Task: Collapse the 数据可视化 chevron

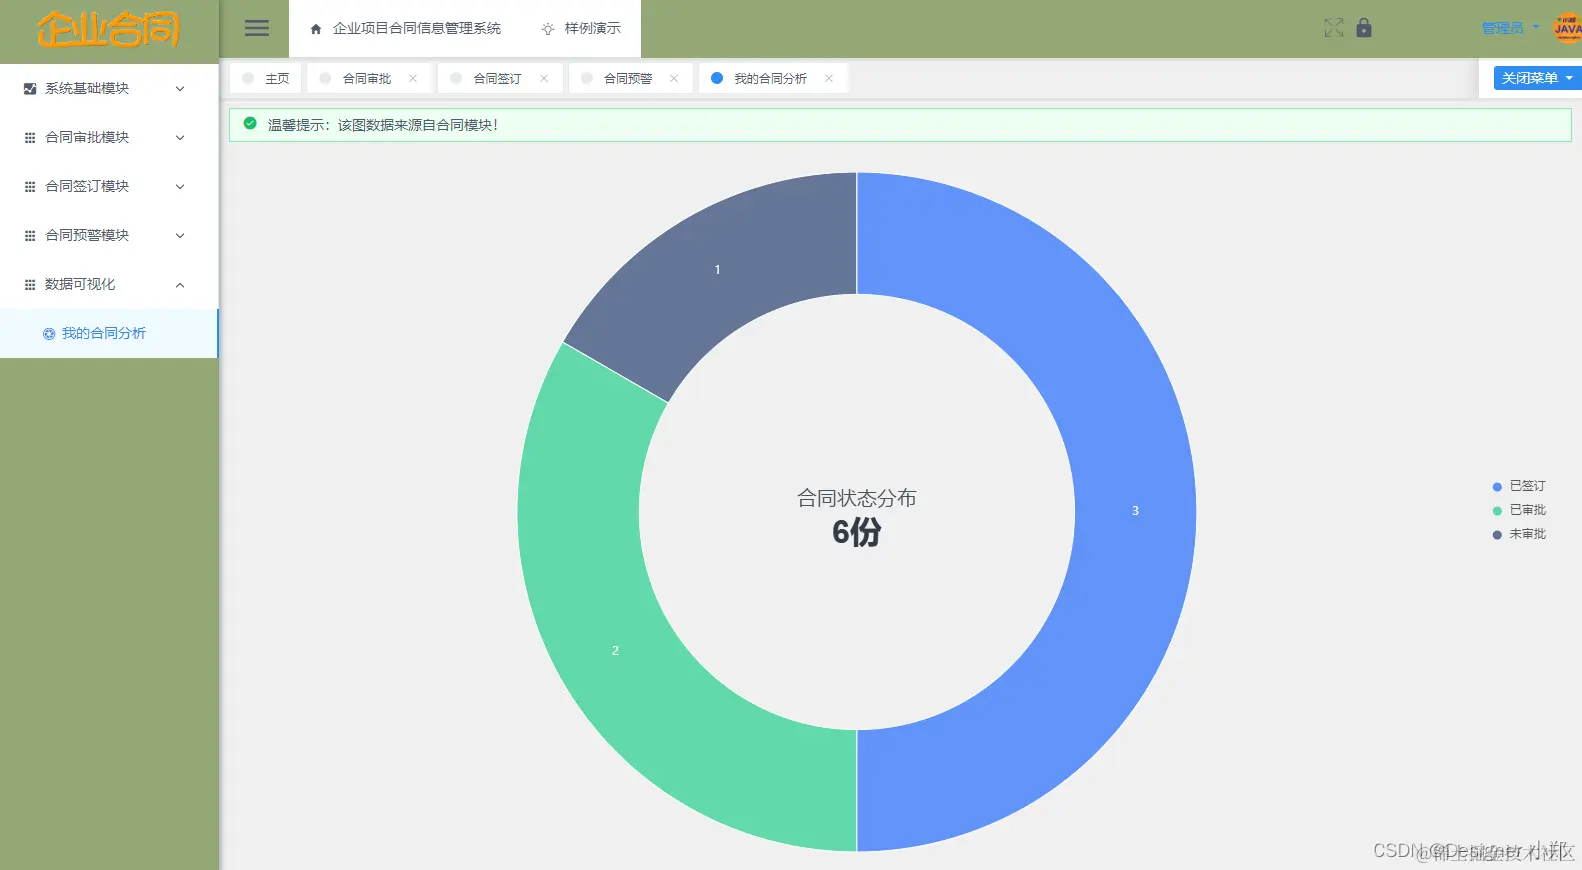Action: tap(180, 285)
